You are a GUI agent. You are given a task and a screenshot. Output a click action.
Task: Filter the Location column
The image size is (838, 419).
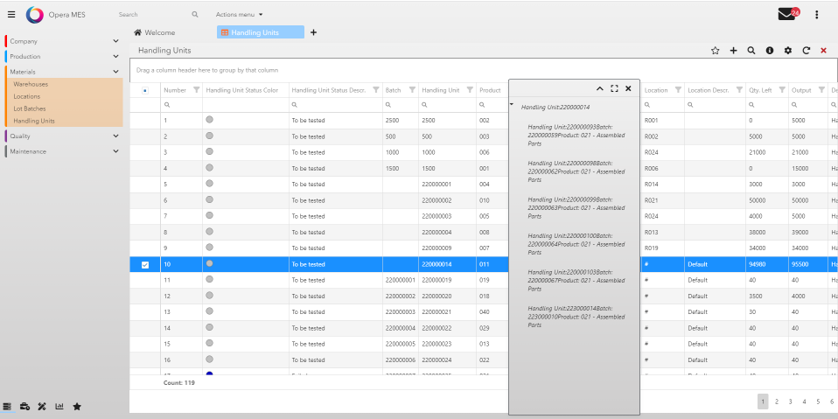point(678,90)
